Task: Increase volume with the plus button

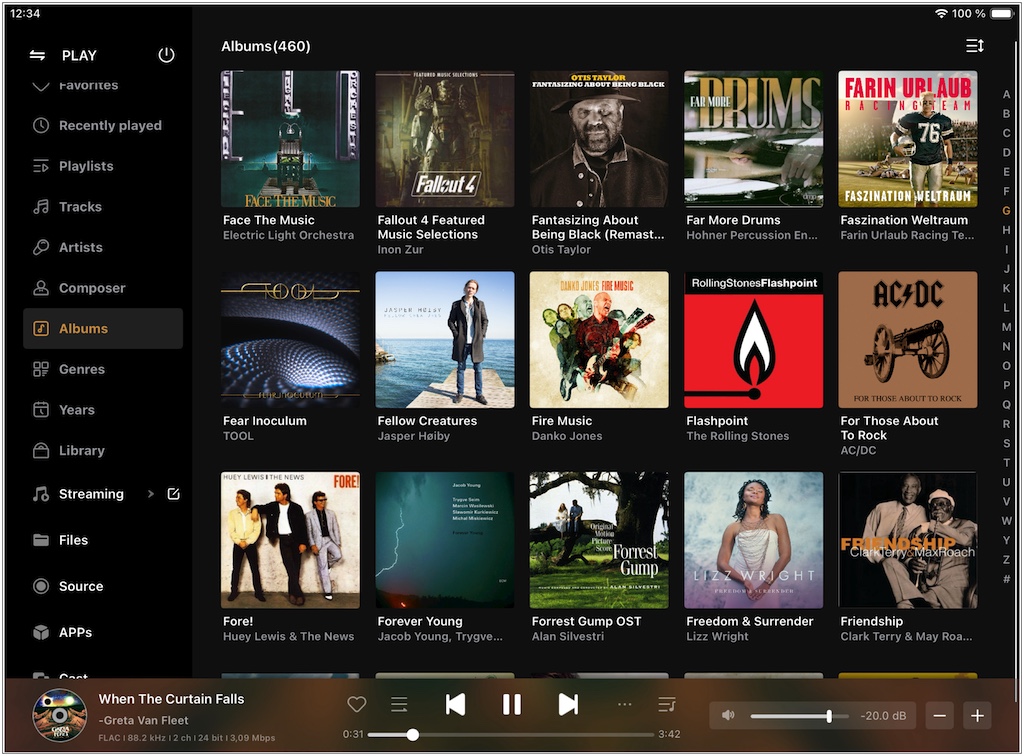Action: tap(978, 716)
